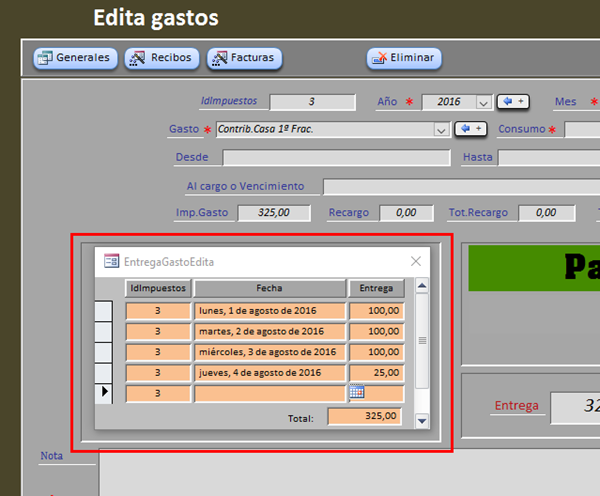Click the EntregaGastoEdita form icon
The width and height of the screenshot is (600, 496).
[x=111, y=261]
